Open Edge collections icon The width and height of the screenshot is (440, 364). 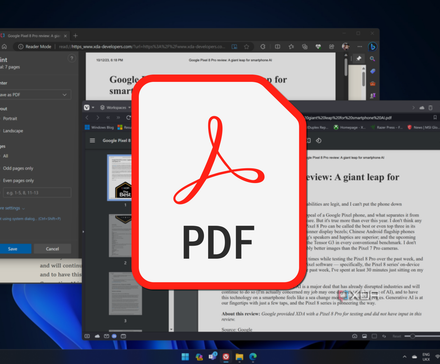[305, 47]
